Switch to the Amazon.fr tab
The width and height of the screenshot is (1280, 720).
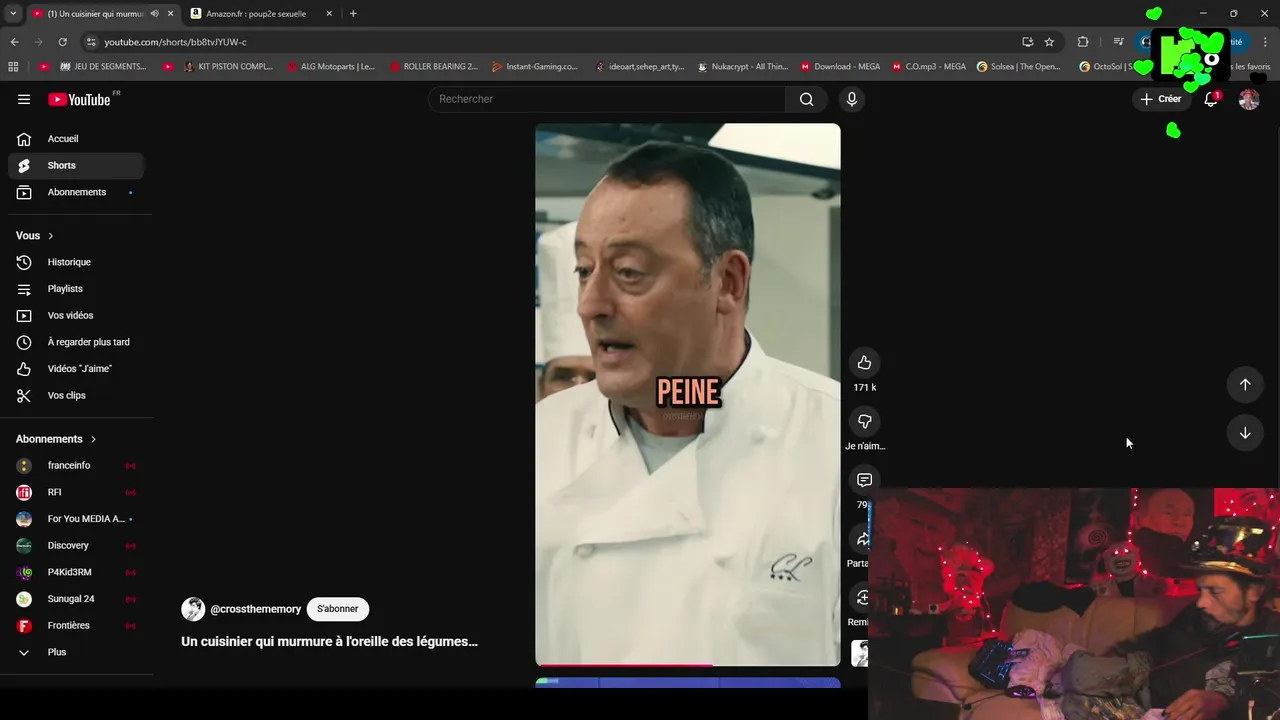point(261,13)
